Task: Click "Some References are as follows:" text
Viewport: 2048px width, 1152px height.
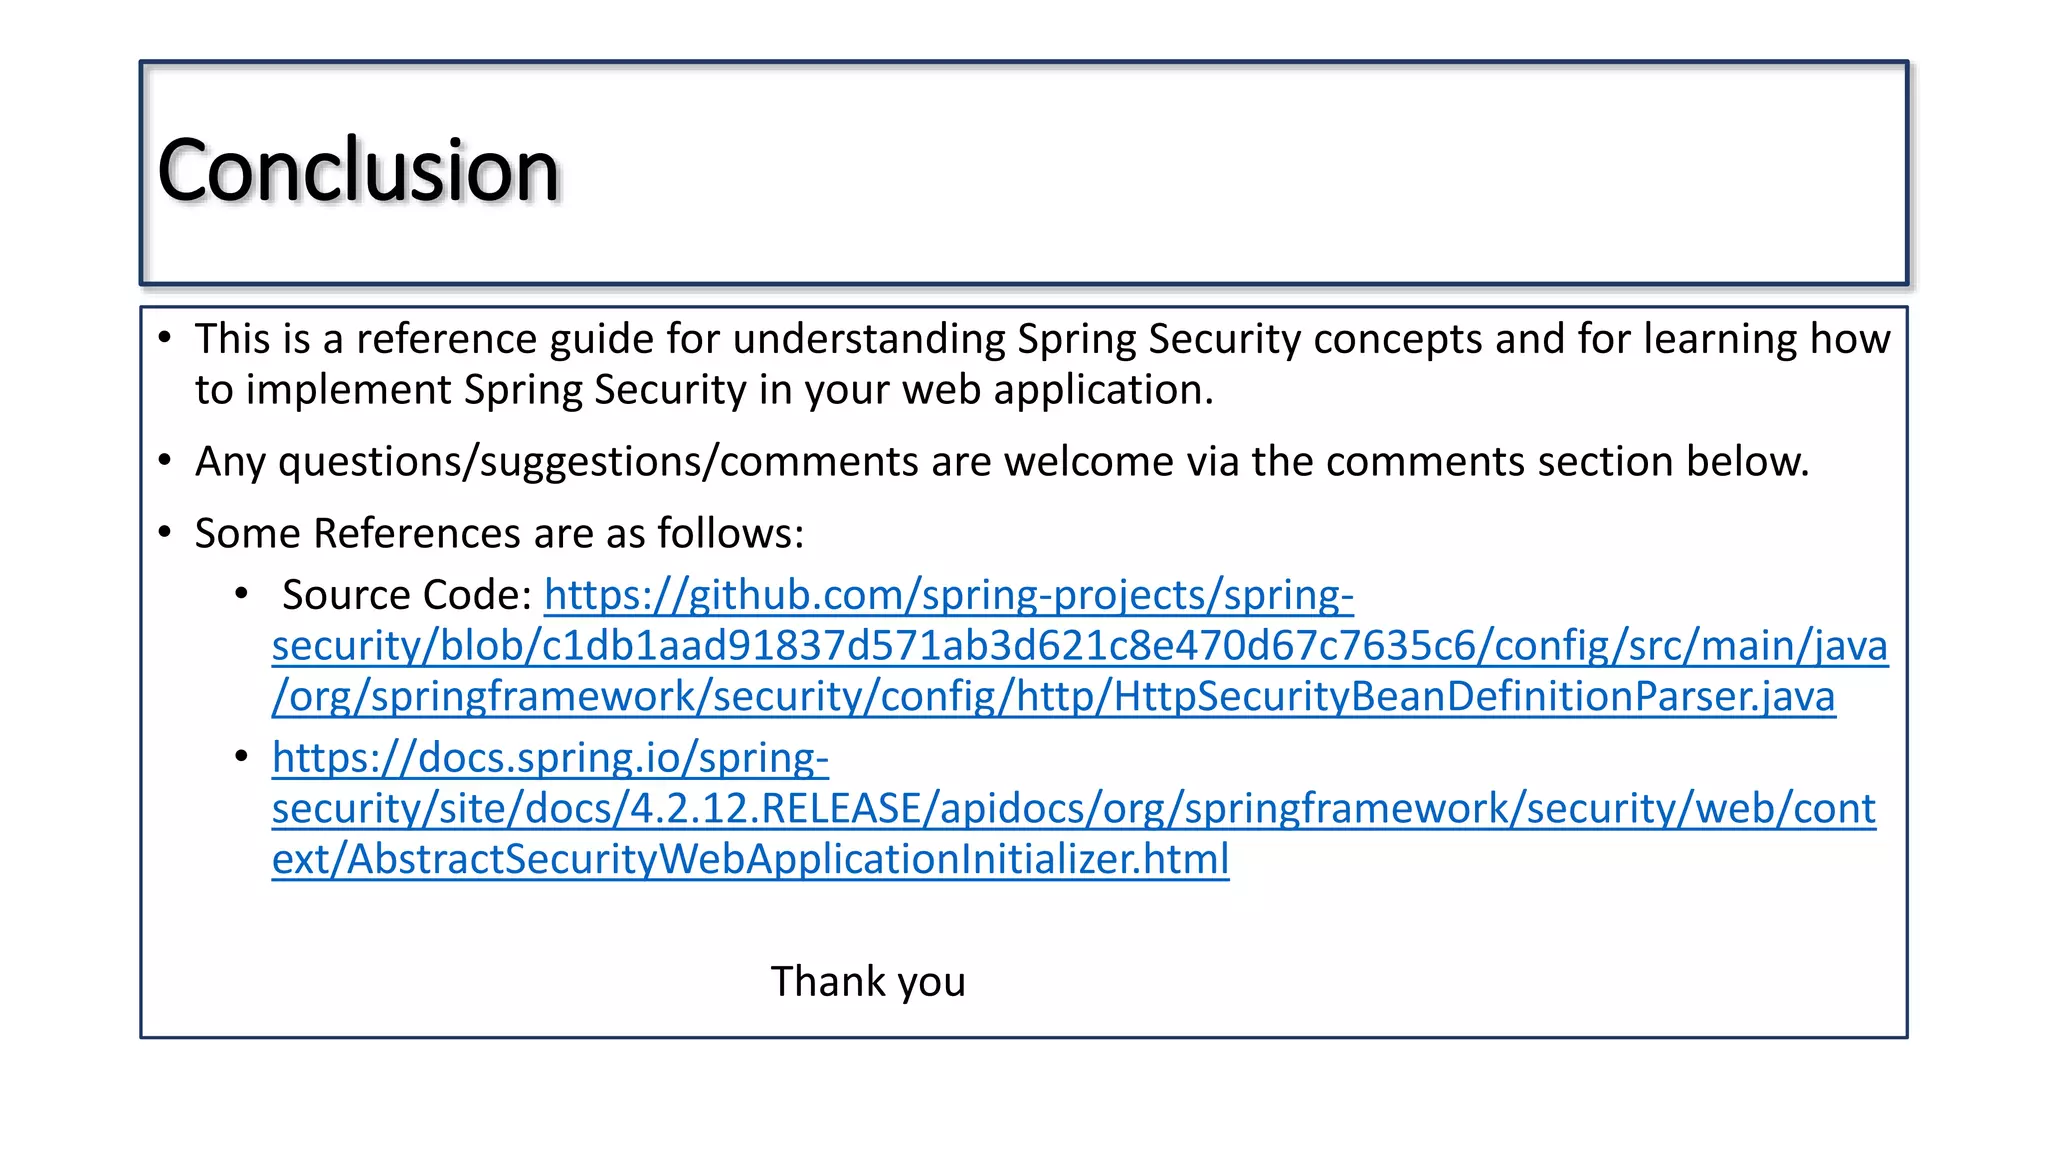Action: coord(499,534)
